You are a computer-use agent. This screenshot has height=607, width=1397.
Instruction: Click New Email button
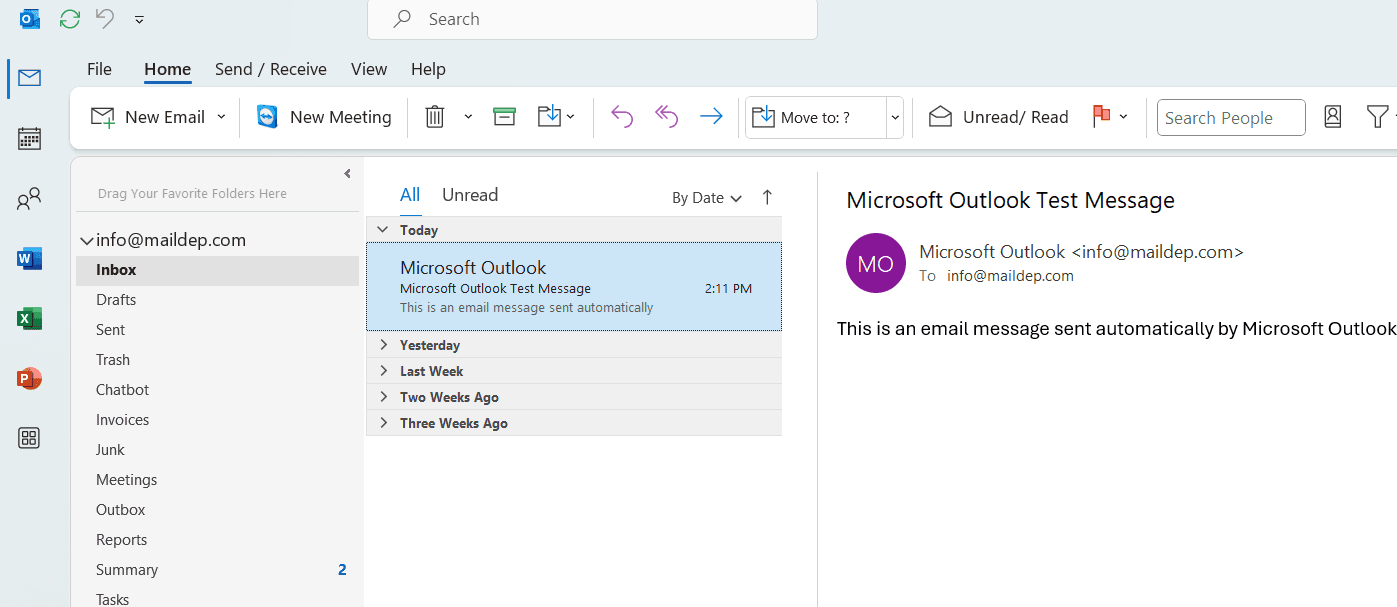tap(148, 117)
